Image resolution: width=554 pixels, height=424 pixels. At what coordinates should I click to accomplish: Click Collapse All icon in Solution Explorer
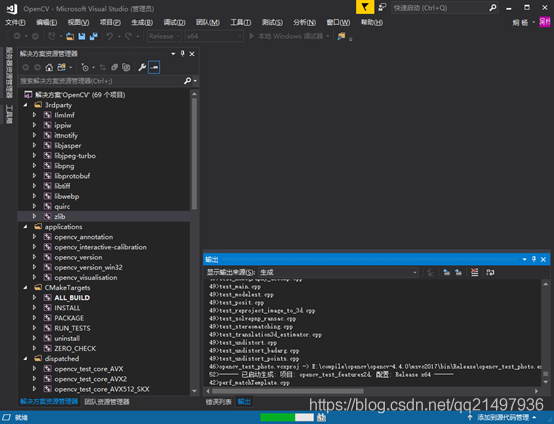(x=114, y=67)
